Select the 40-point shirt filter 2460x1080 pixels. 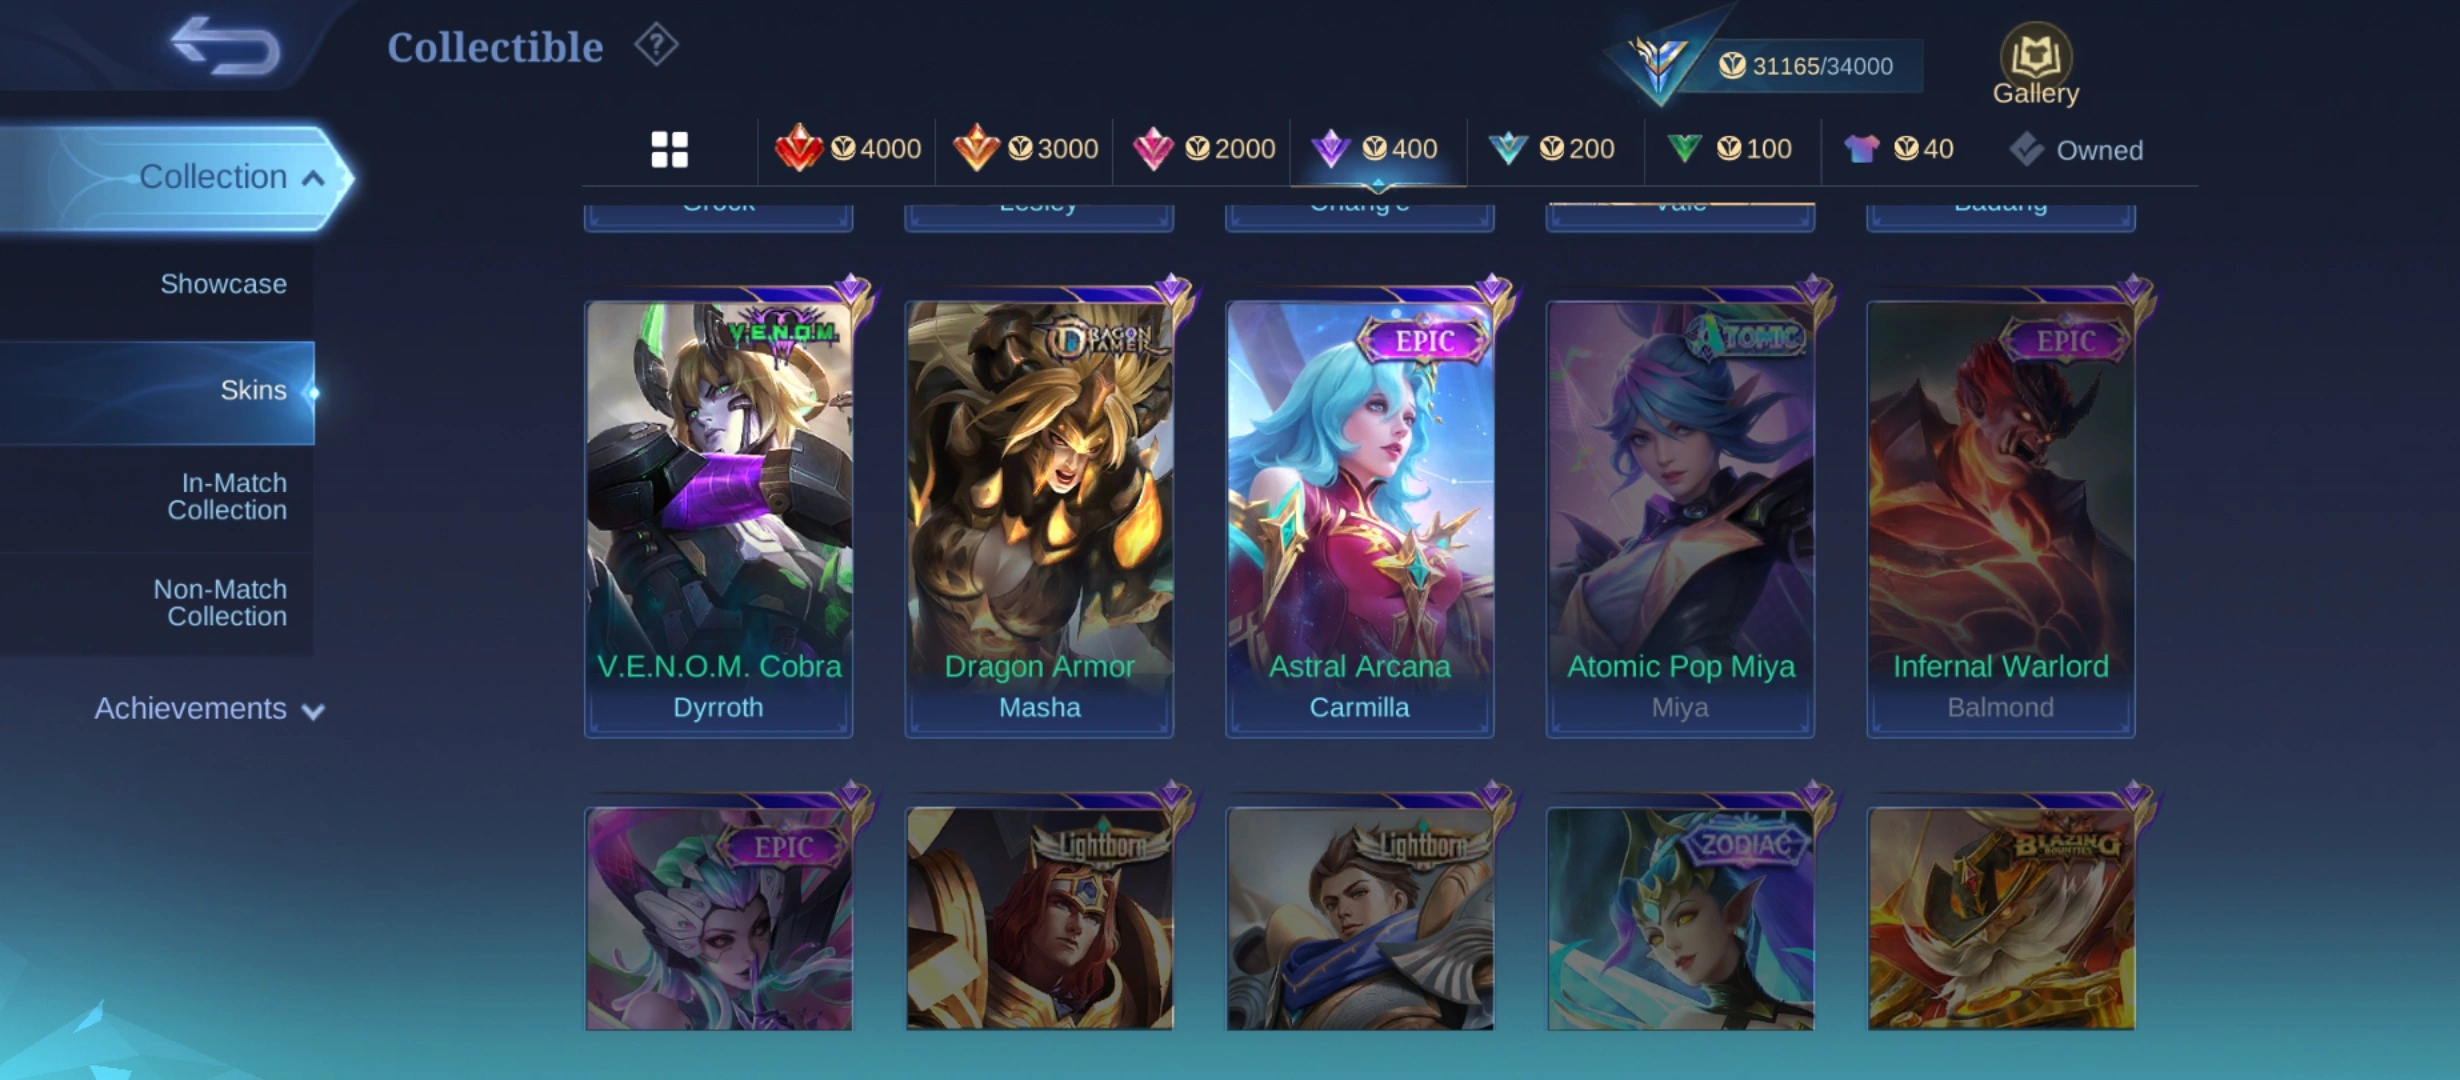[x=1899, y=148]
